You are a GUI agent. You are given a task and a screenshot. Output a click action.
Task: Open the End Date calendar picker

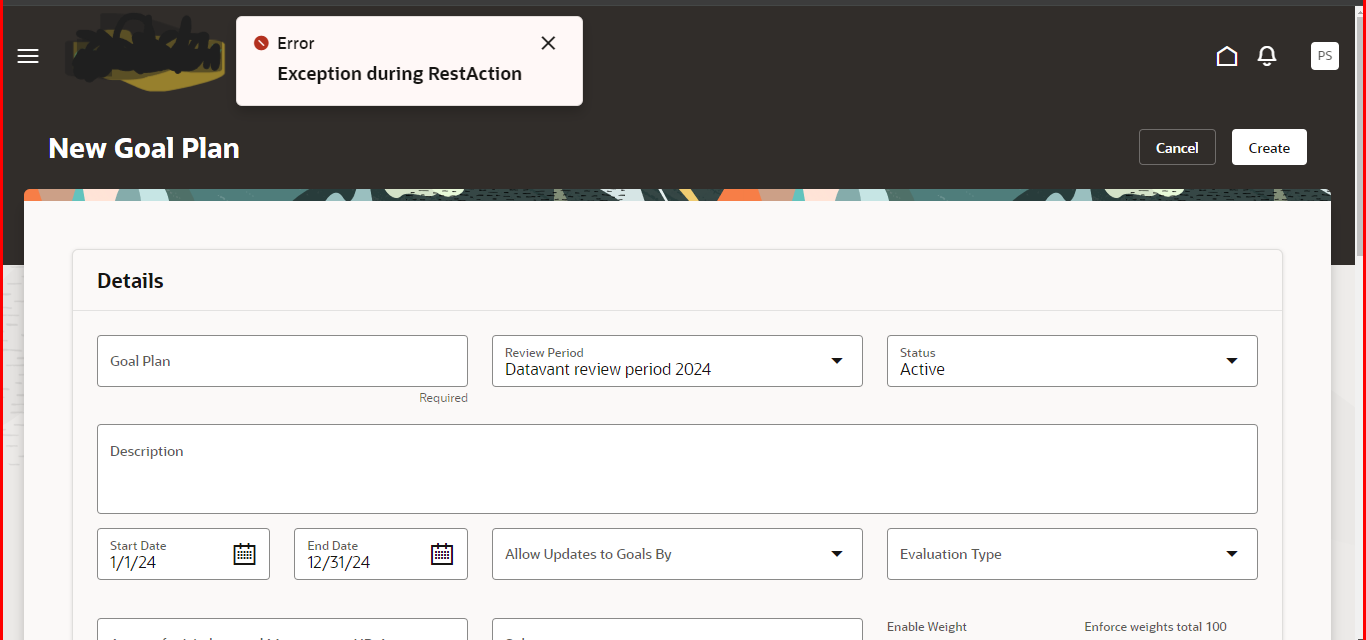pos(442,554)
